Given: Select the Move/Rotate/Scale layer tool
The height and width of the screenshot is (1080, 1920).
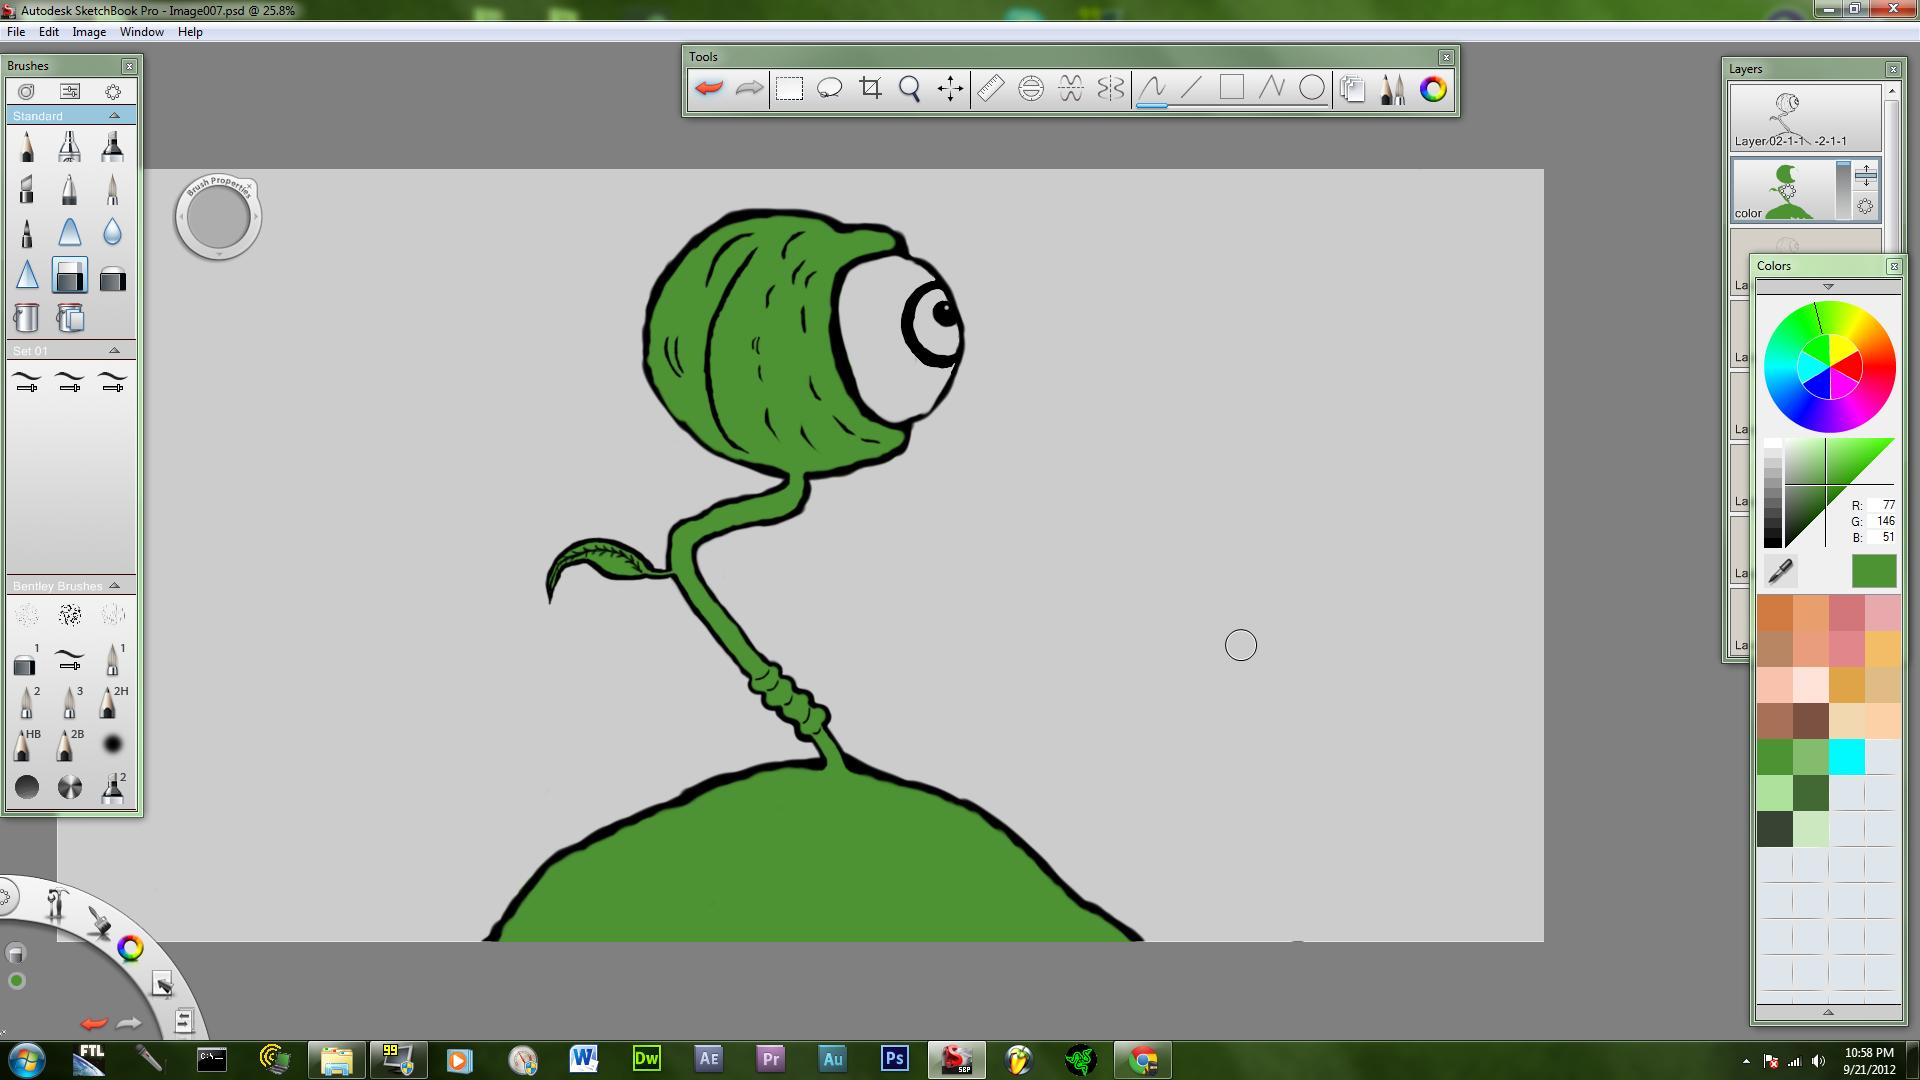Looking at the screenshot, I should point(950,88).
